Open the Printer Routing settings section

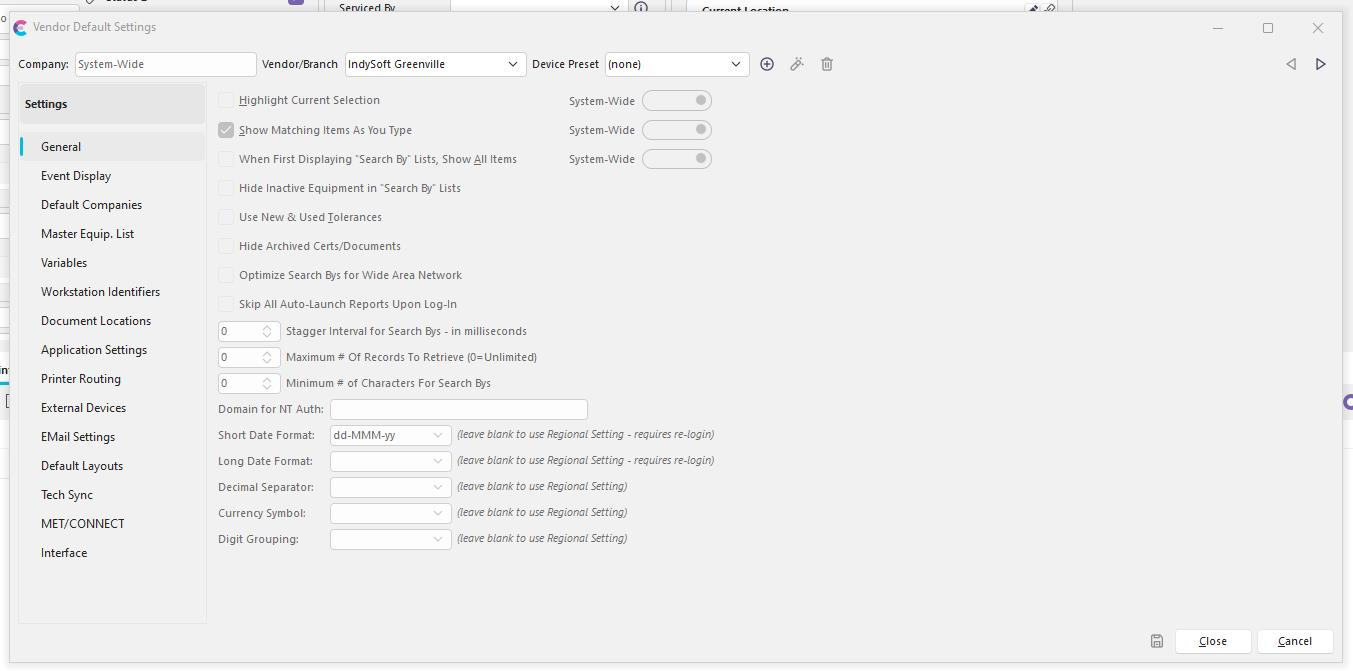tap(81, 379)
